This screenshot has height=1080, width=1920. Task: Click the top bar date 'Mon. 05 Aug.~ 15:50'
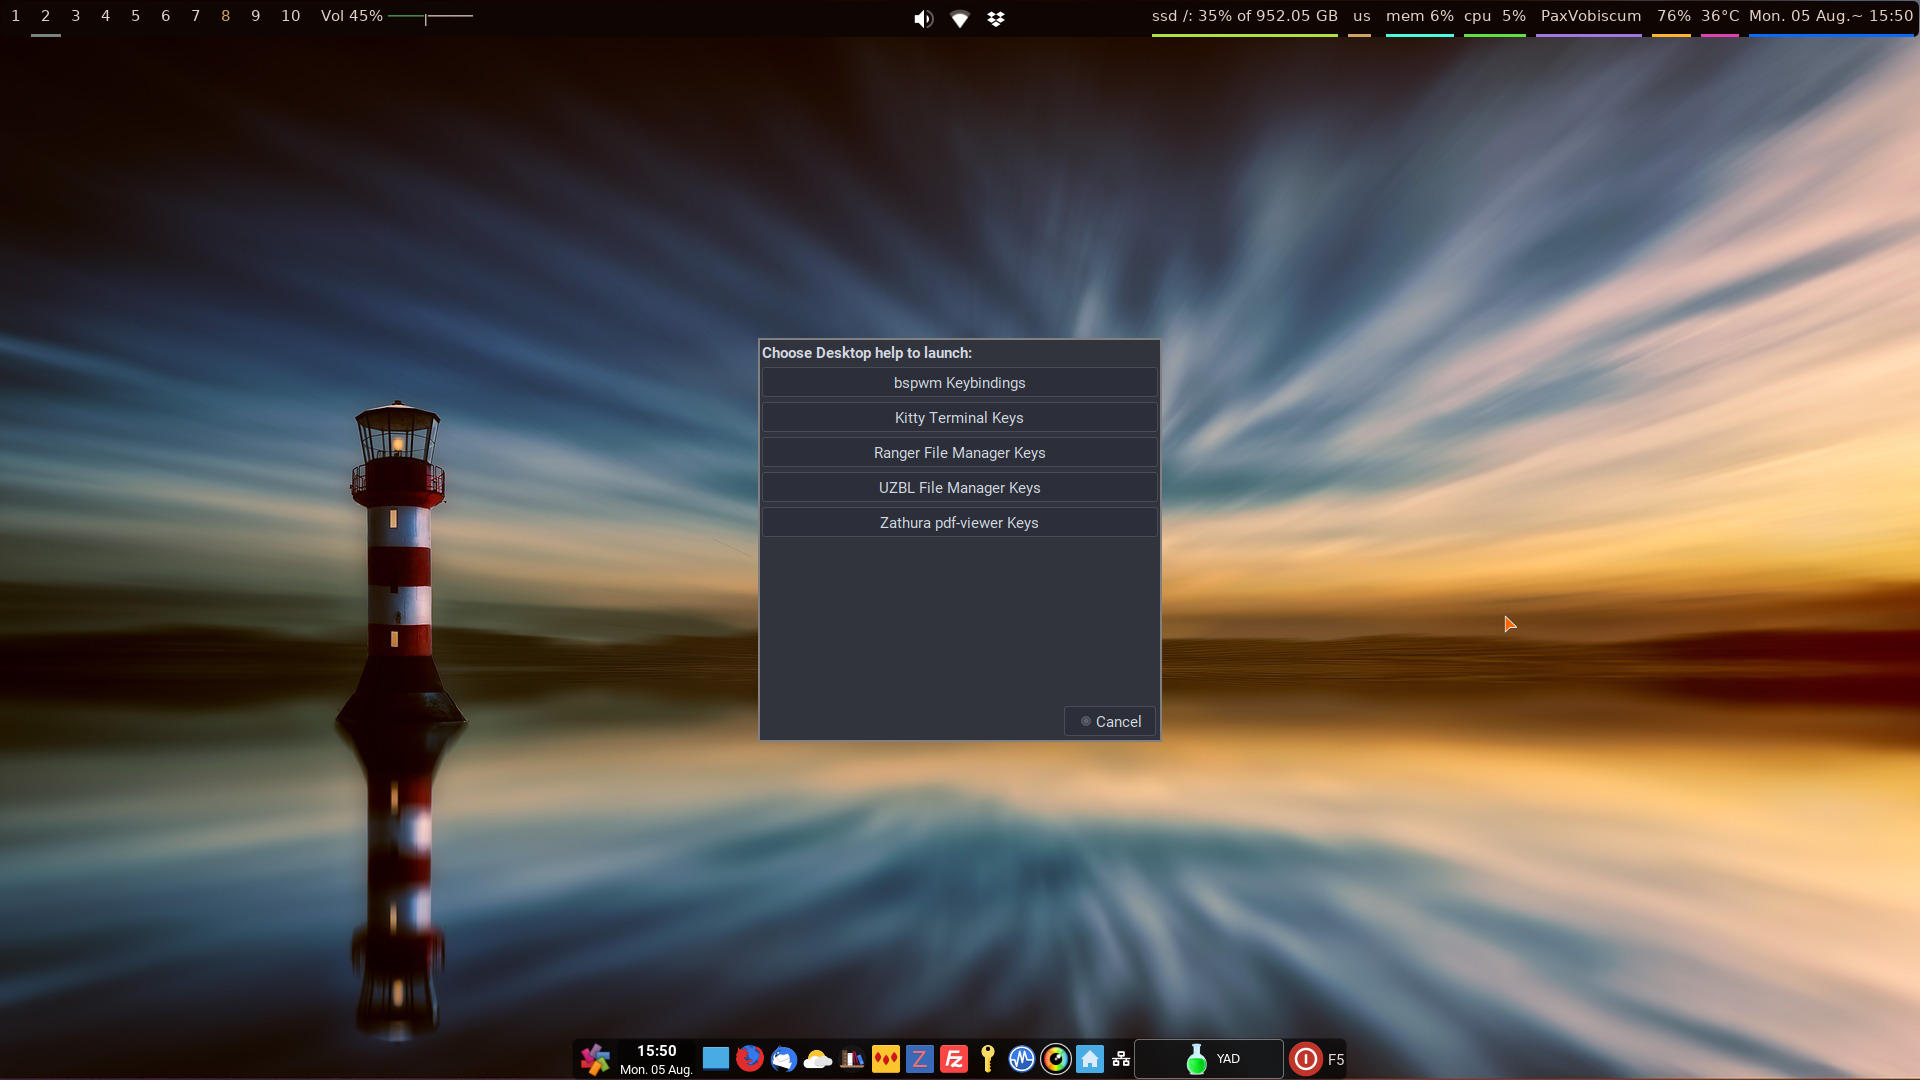click(x=1831, y=16)
